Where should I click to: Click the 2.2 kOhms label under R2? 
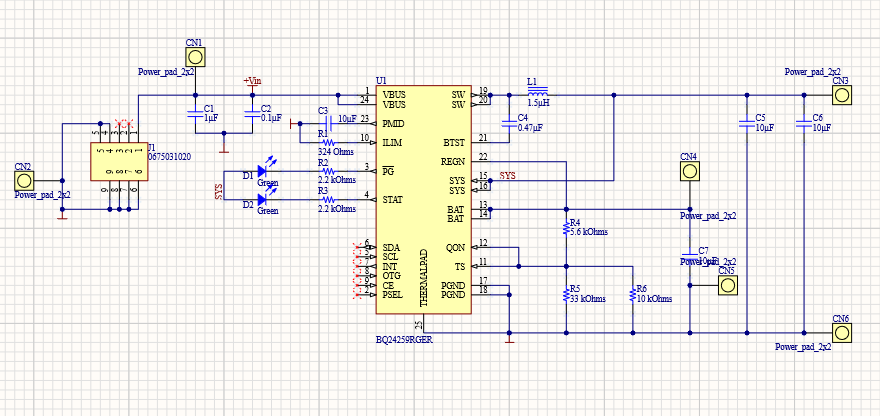(337, 180)
